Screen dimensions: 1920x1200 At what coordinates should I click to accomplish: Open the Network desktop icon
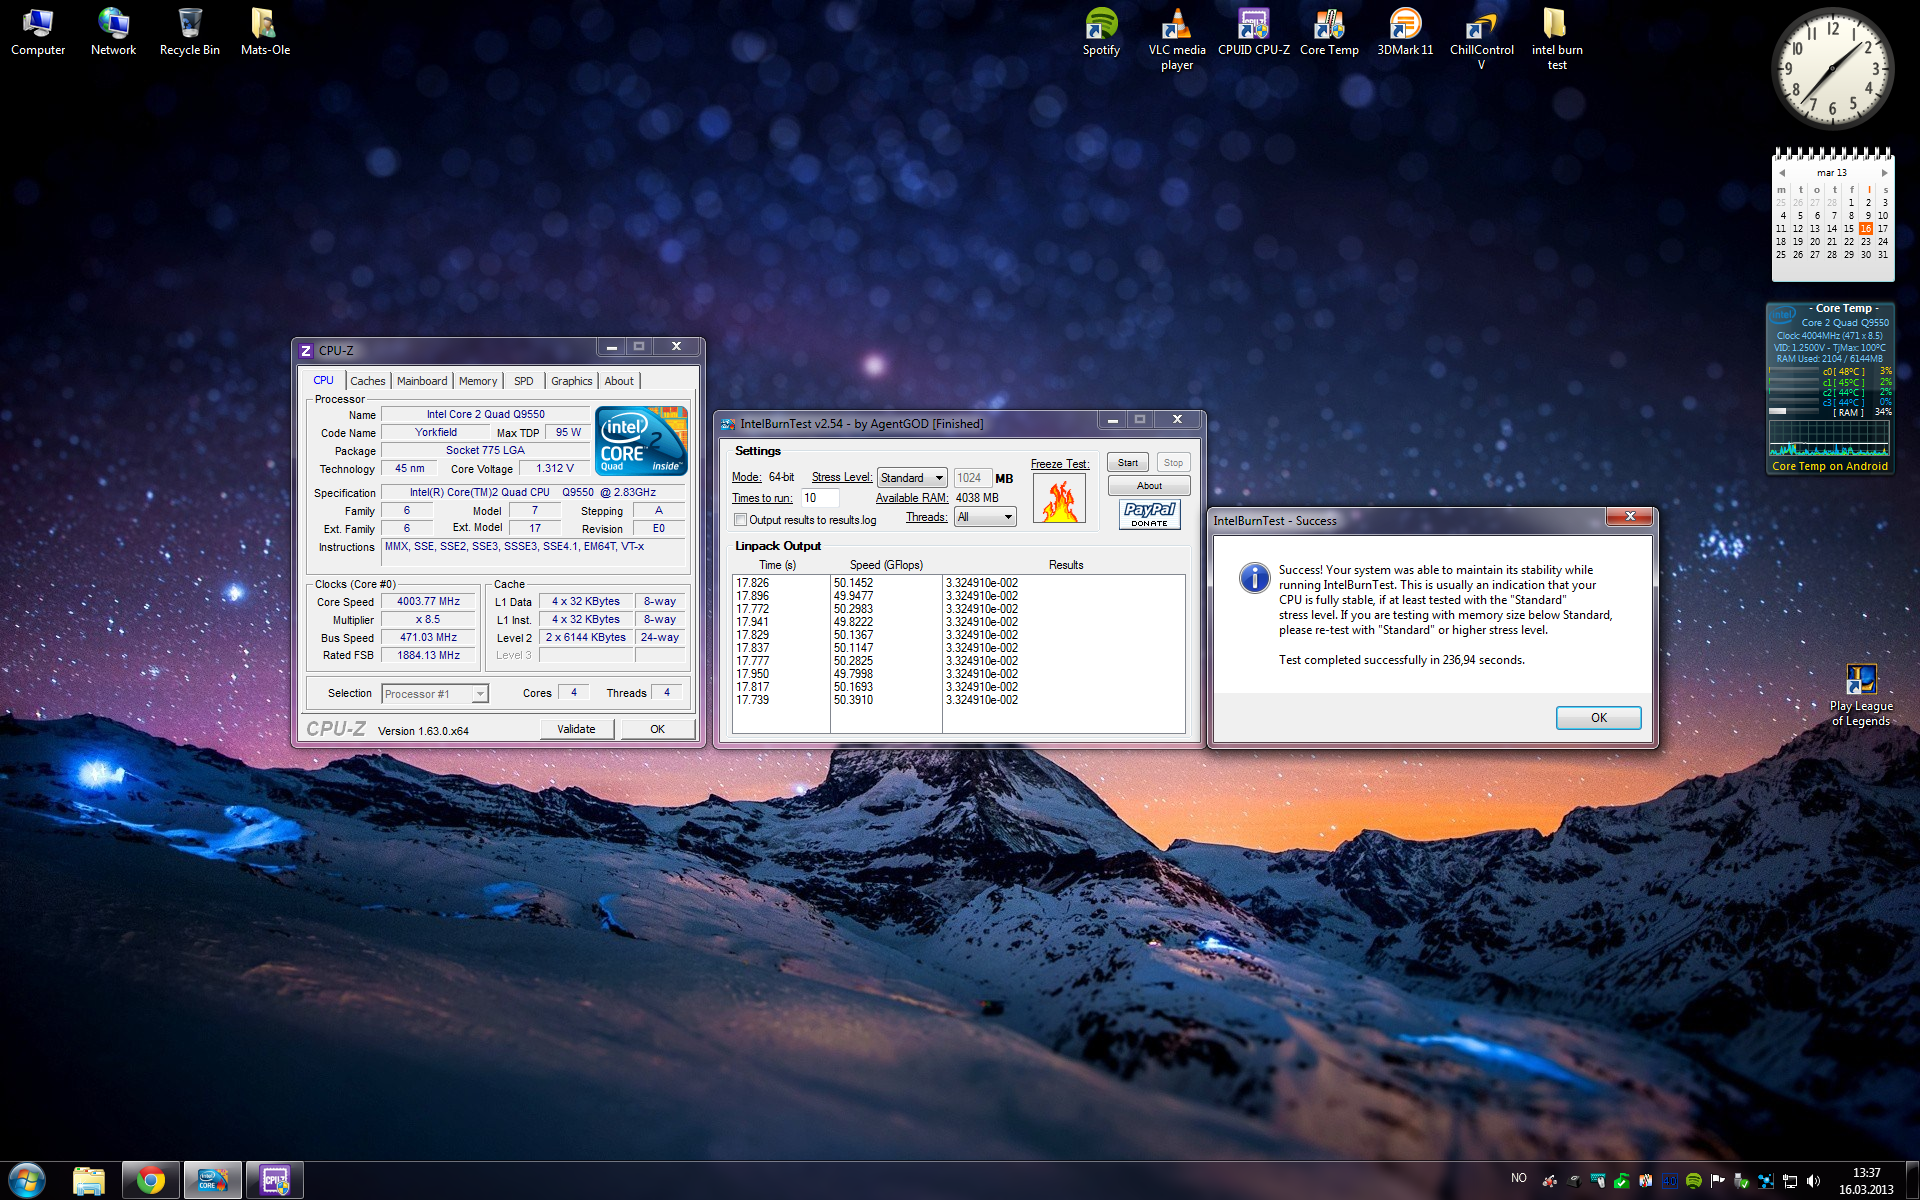(113, 32)
